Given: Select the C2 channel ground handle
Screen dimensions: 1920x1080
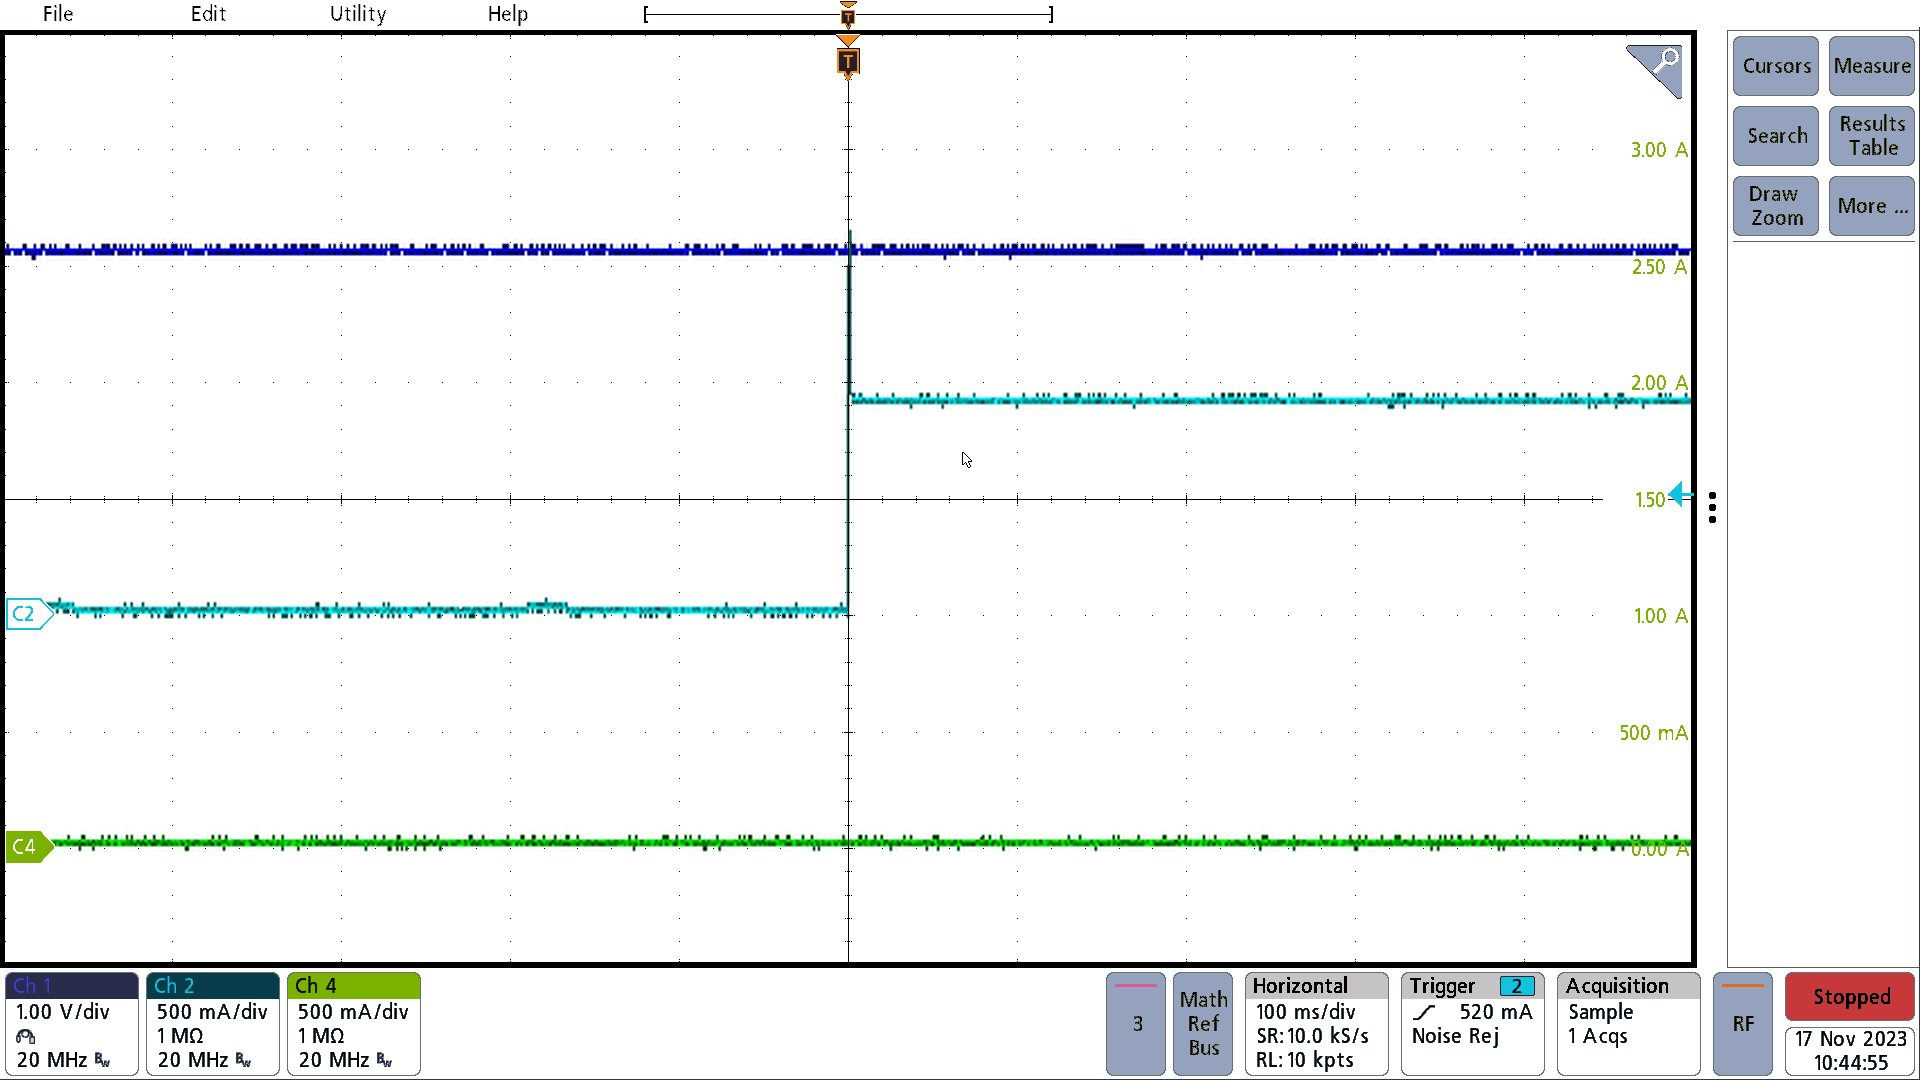Looking at the screenshot, I should point(28,614).
